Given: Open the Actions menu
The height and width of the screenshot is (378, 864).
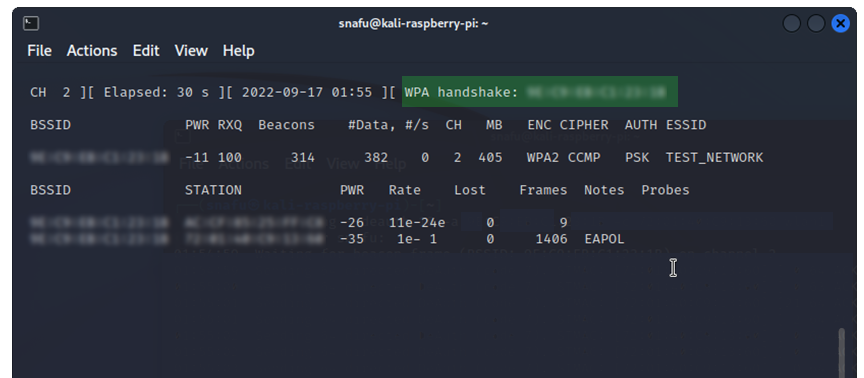Looking at the screenshot, I should [x=92, y=51].
